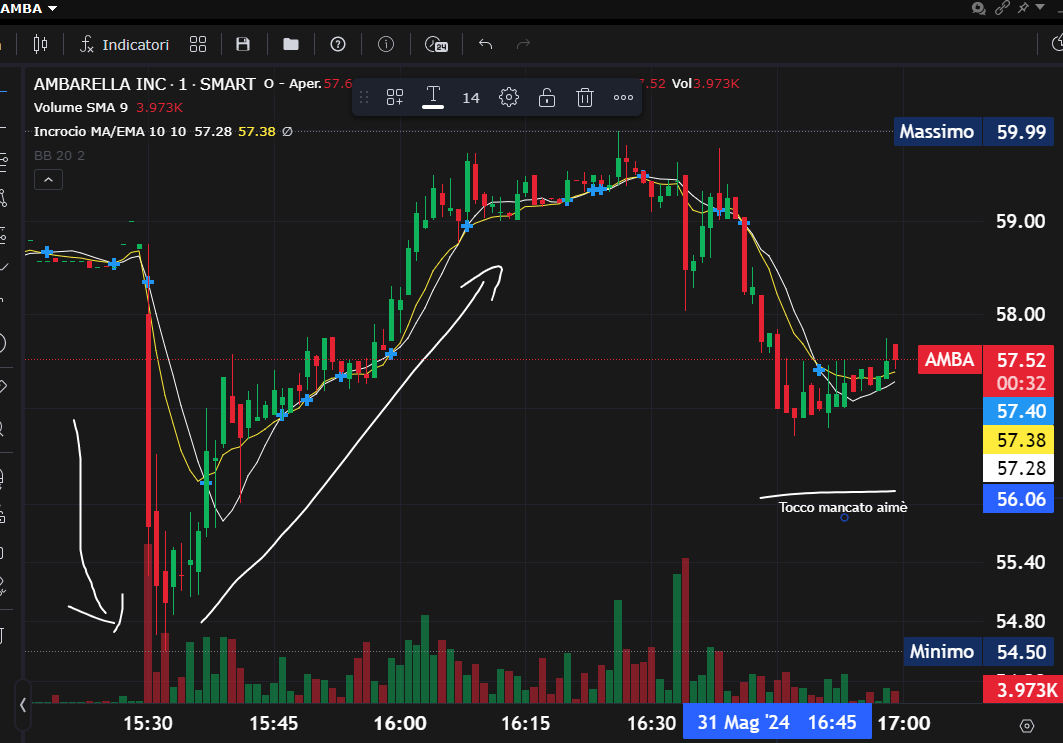This screenshot has height=743, width=1063.
Task: Click the ∅ symbol after the Incrocio MA/EMA values
Action: pos(287,132)
